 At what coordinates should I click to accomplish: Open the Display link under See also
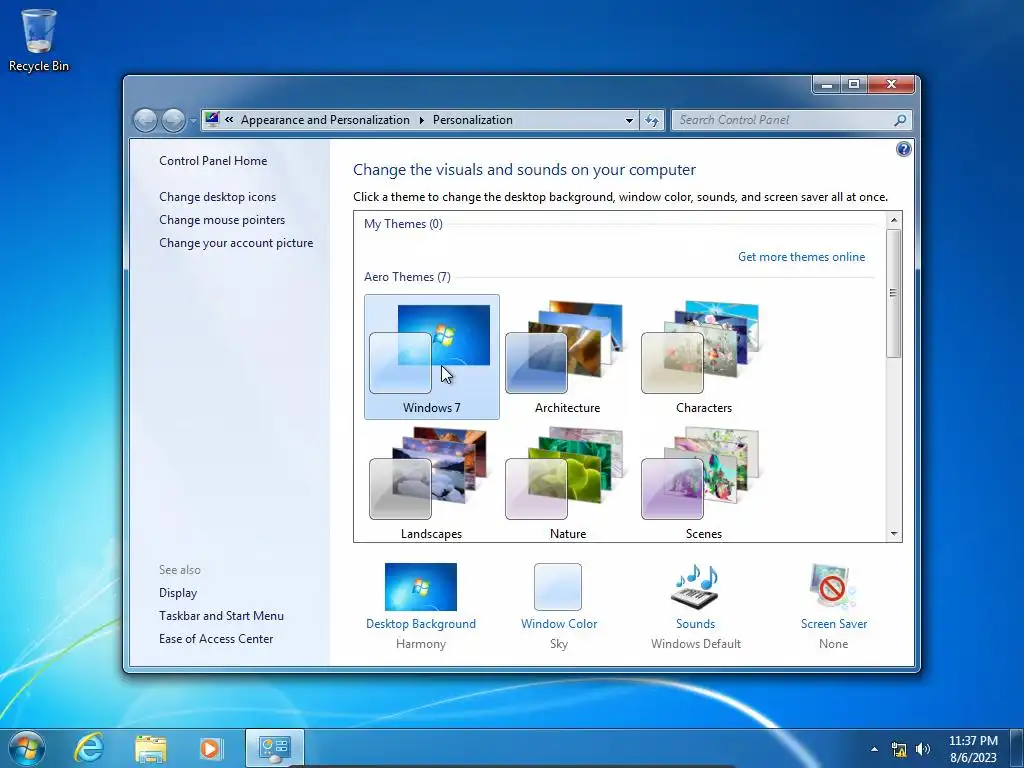(x=178, y=592)
